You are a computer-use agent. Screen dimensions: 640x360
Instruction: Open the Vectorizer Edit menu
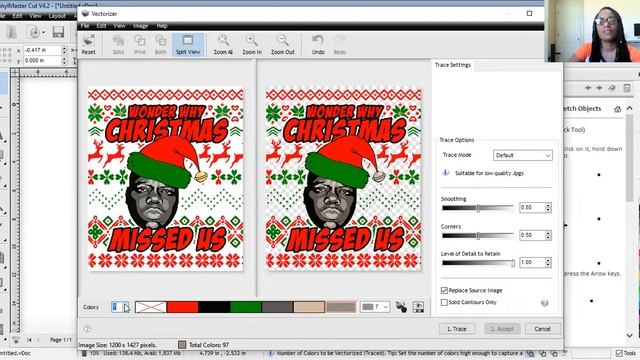[101, 26]
